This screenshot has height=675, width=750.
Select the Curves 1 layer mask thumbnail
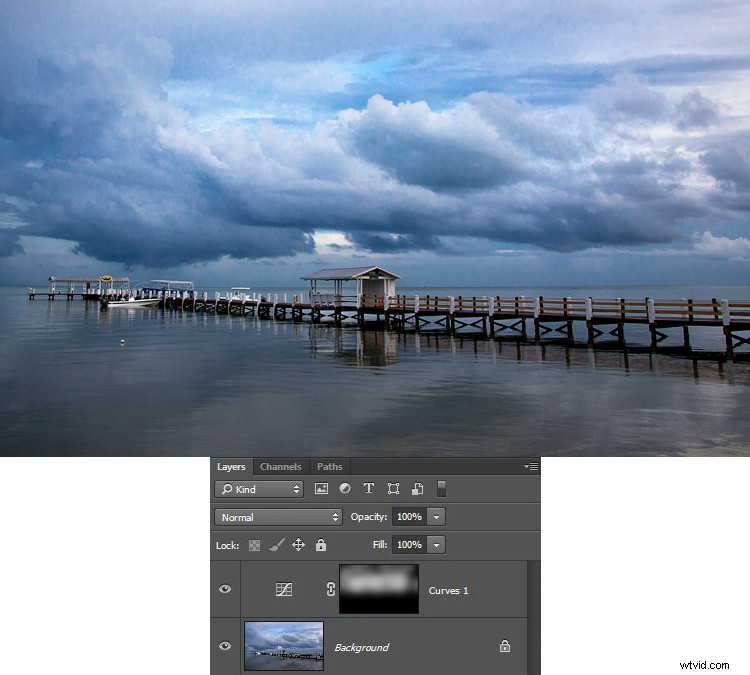379,589
